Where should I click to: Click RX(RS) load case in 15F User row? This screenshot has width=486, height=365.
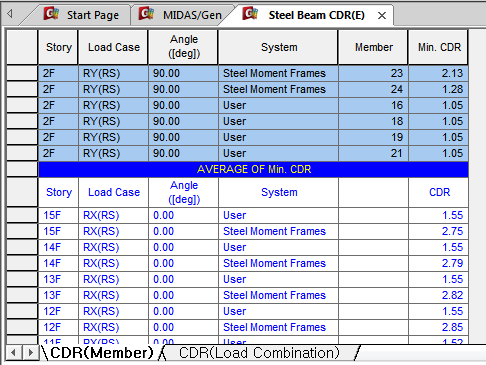point(114,215)
